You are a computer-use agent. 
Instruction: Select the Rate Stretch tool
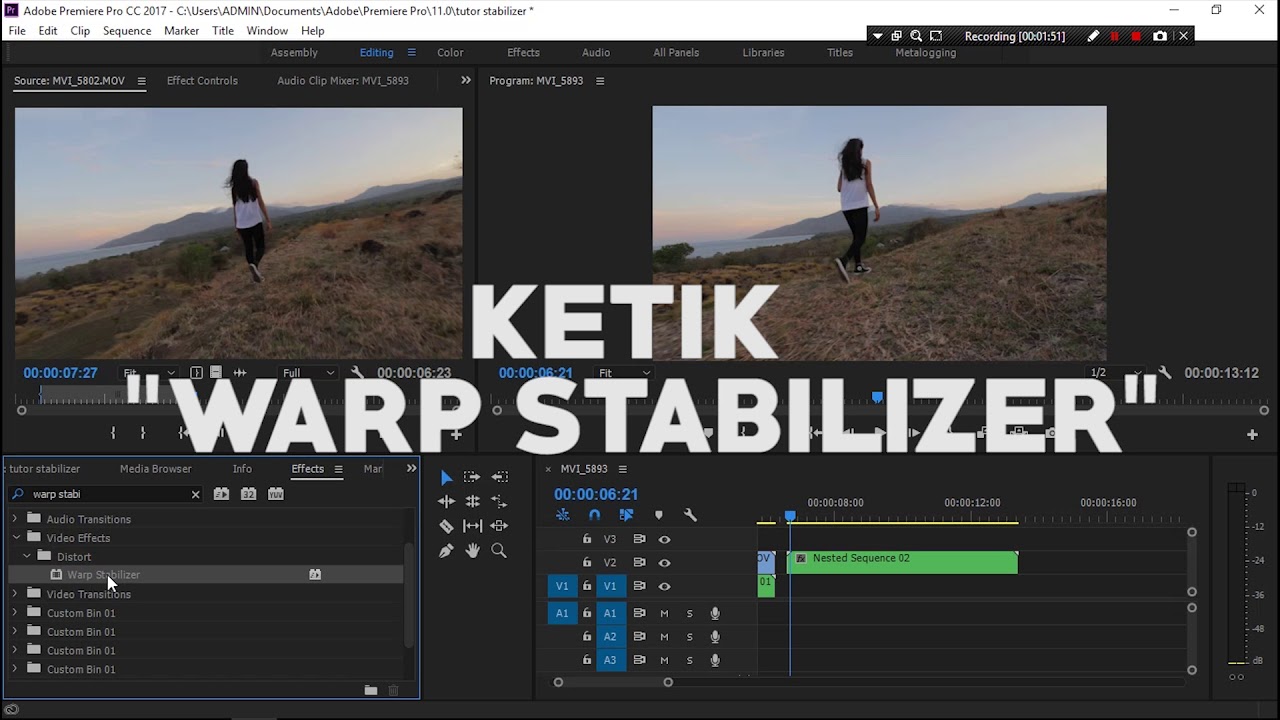pos(499,501)
